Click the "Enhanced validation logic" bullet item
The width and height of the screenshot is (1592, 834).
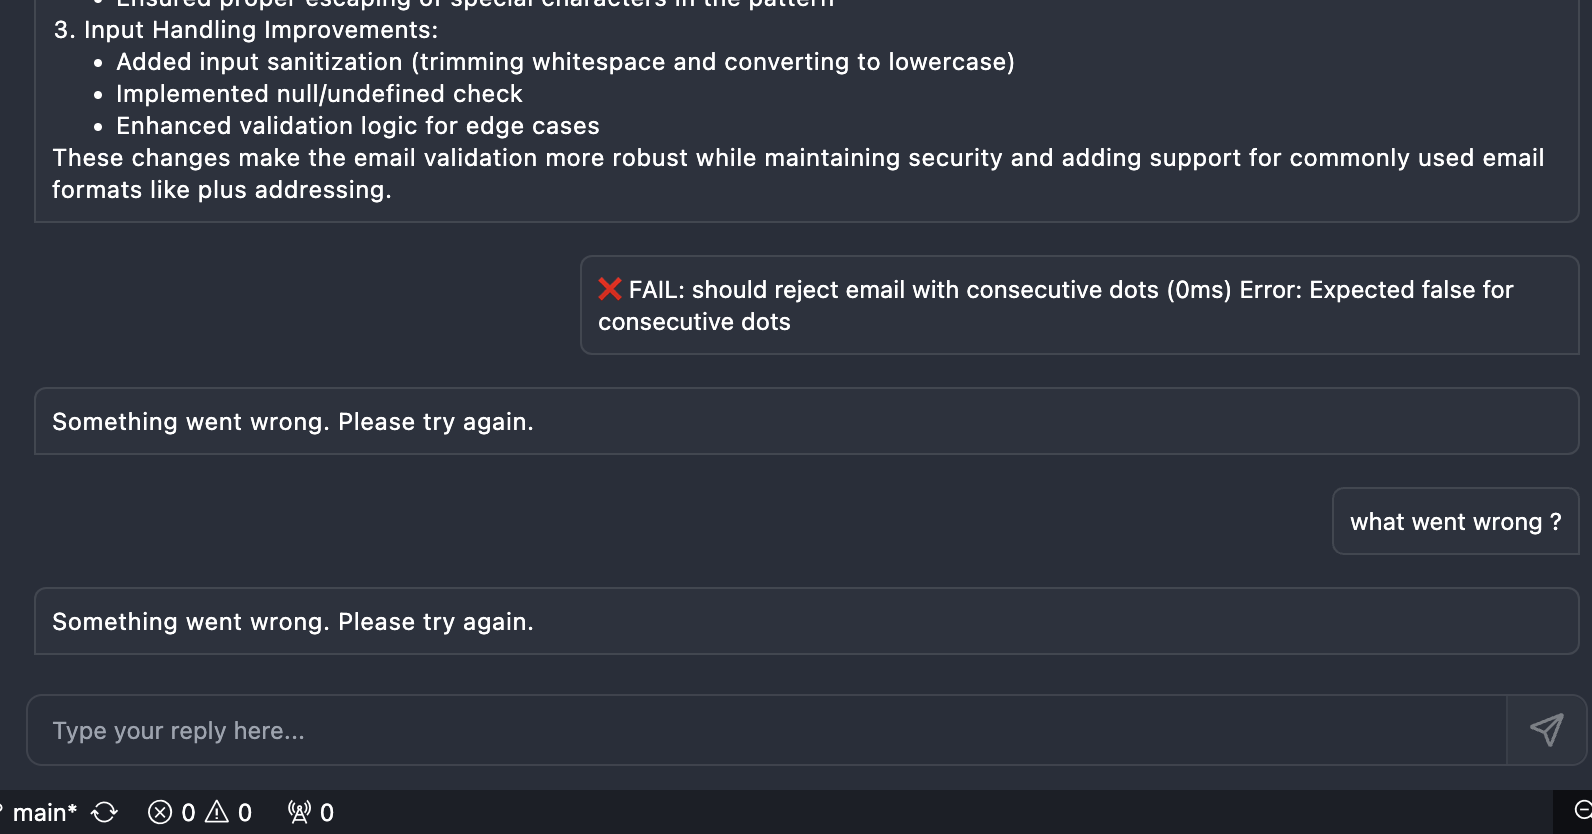coord(358,126)
